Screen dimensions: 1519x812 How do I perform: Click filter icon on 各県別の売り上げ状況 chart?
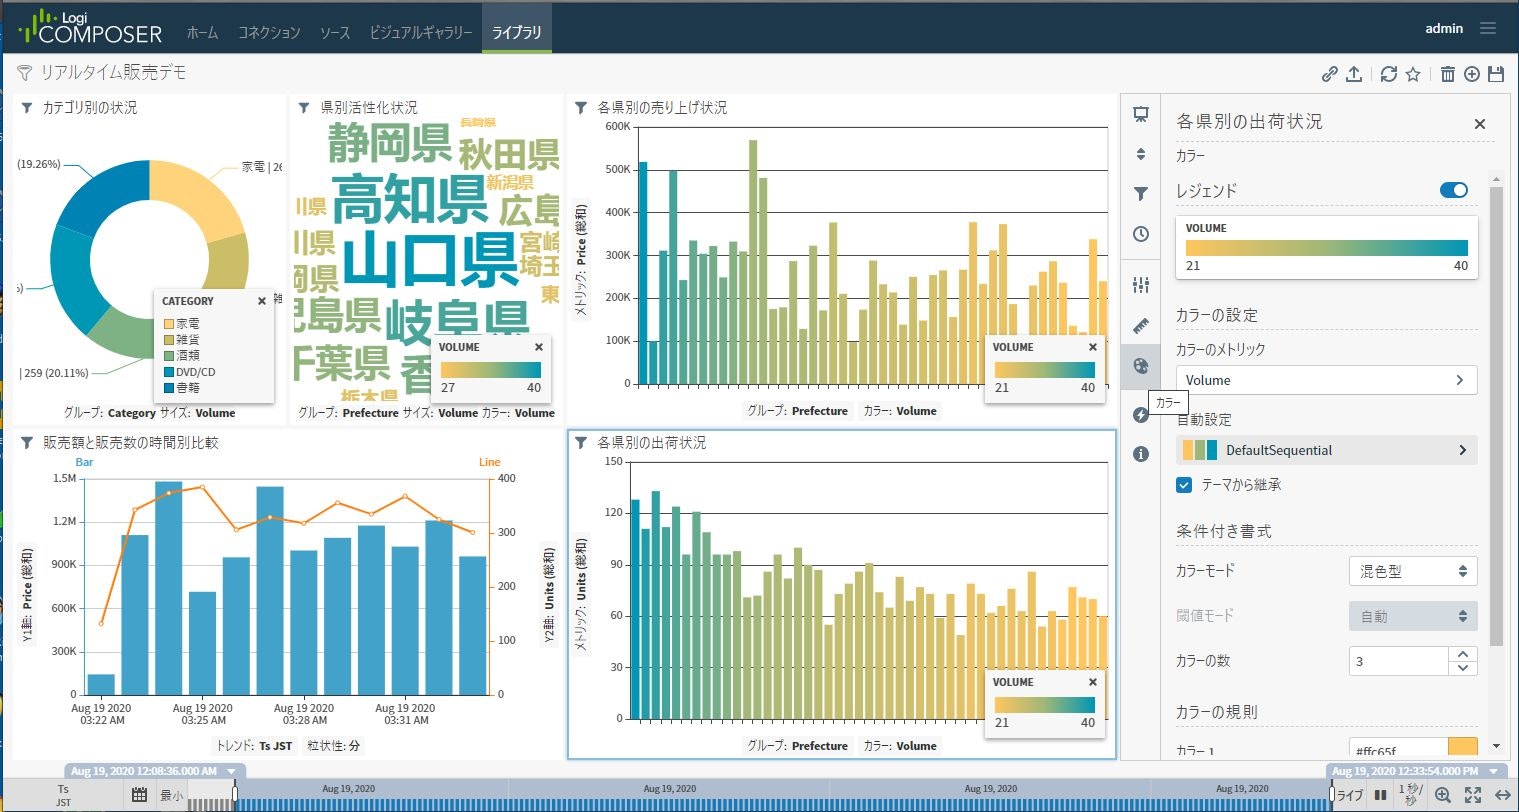point(580,107)
